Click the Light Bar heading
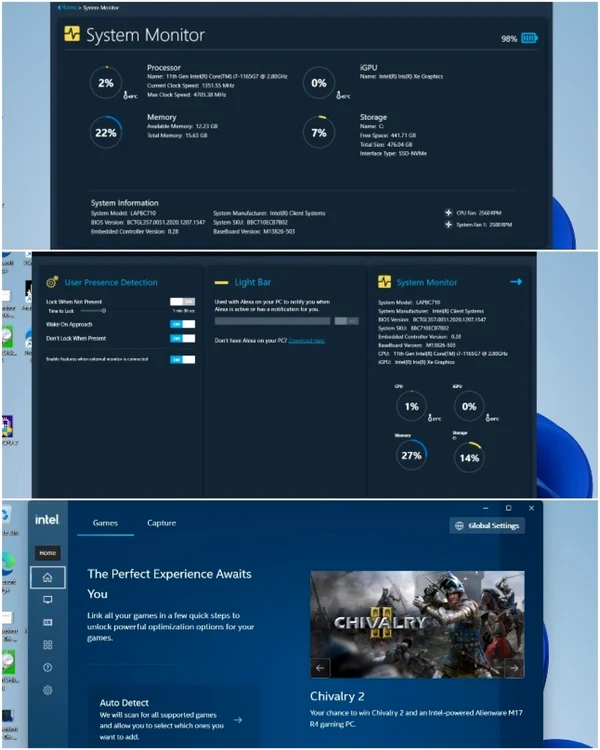The width and height of the screenshot is (600, 750). coord(253,282)
